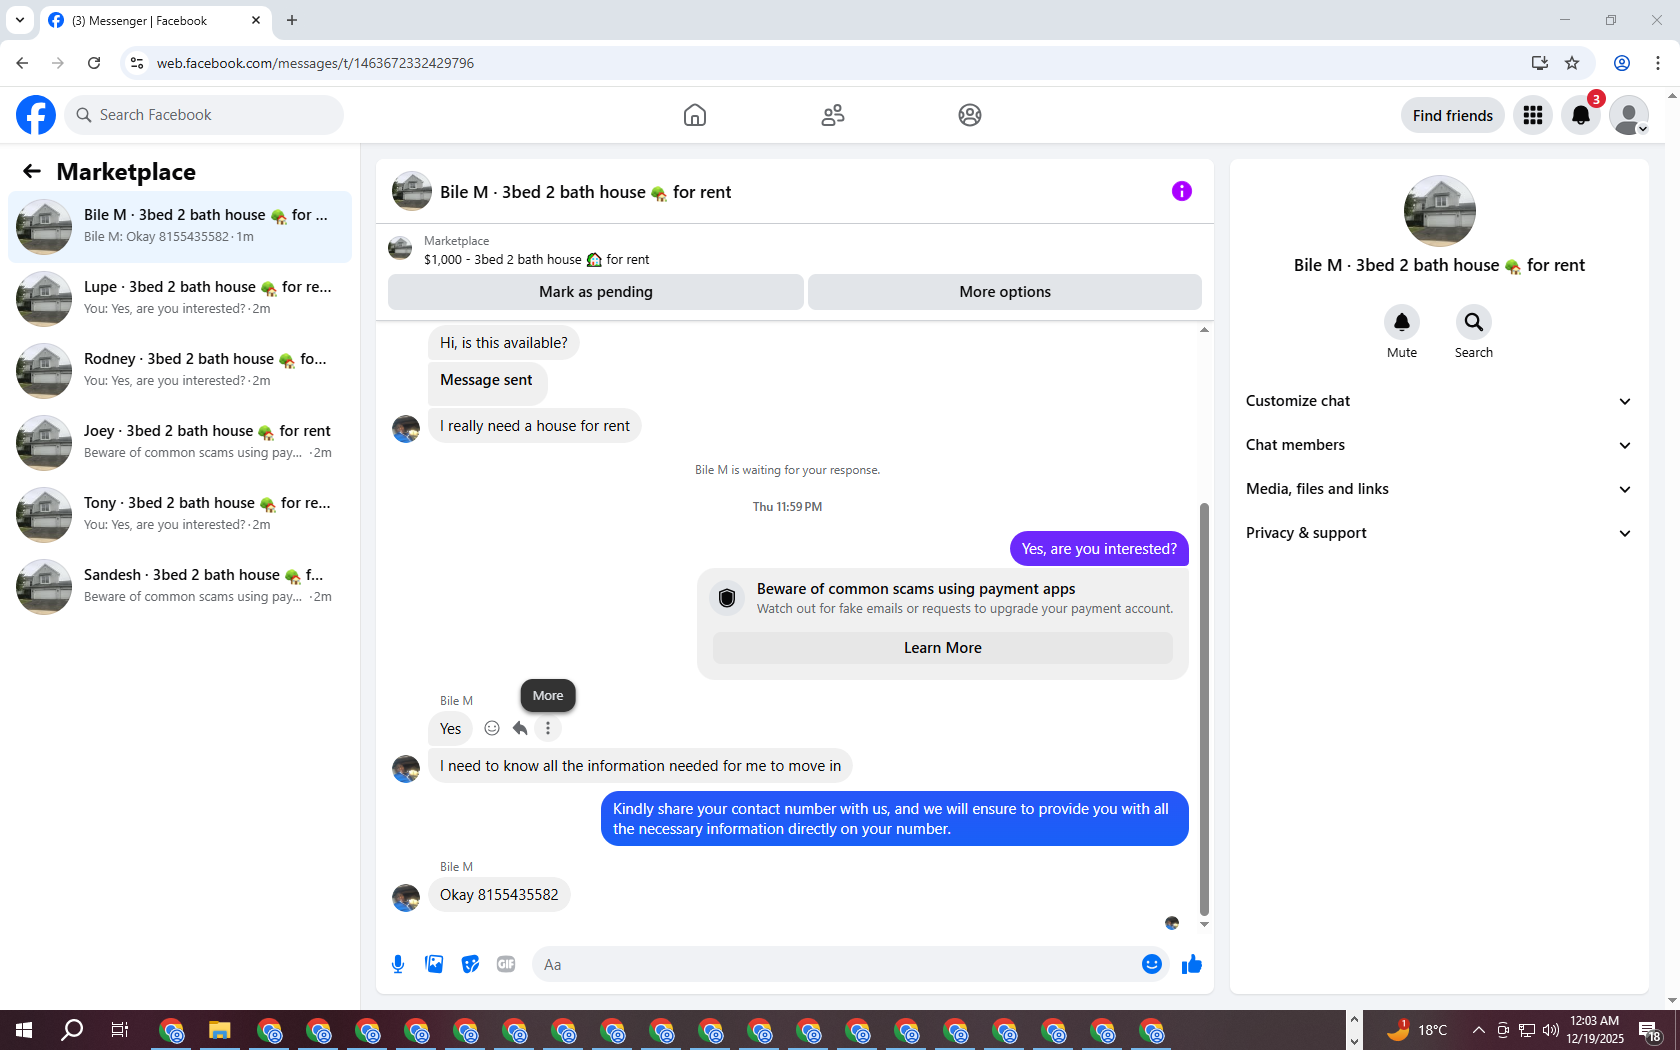Expand Media, files and links section

point(1439,489)
